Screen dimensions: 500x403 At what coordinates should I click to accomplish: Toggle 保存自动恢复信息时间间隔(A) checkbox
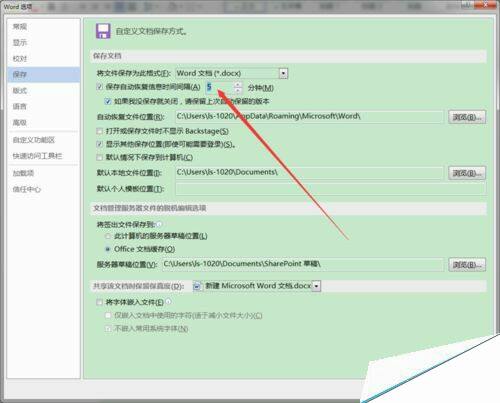99,87
